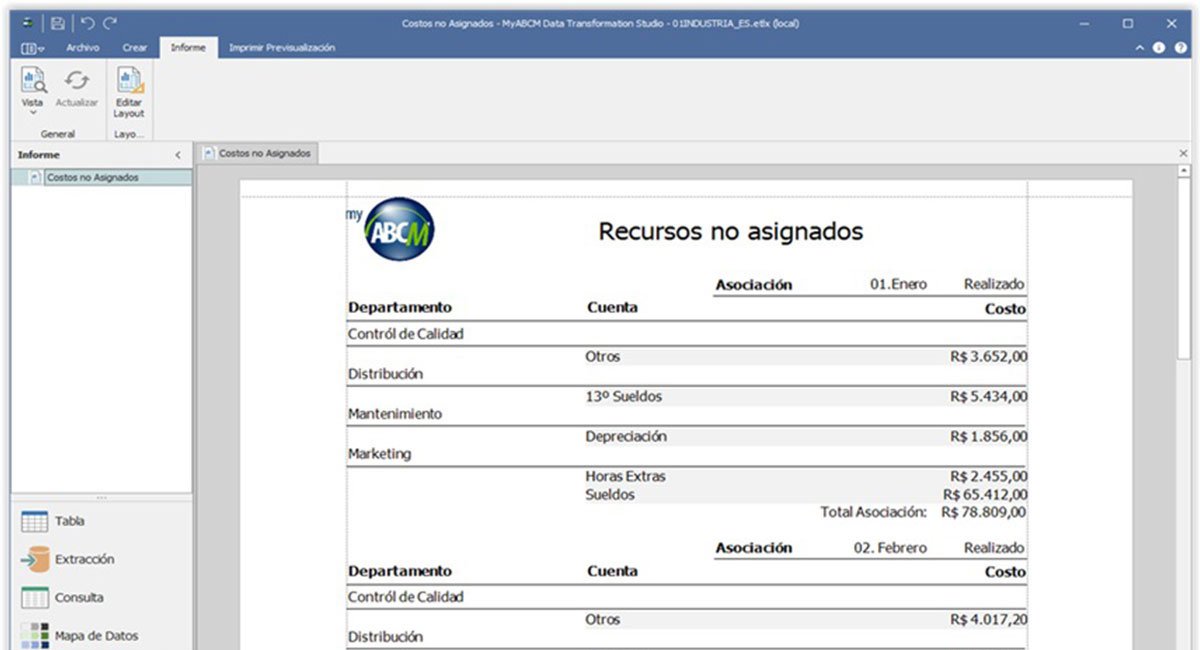The image size is (1200, 650).
Task: Click the information icon in top right
Action: [x=1159, y=48]
